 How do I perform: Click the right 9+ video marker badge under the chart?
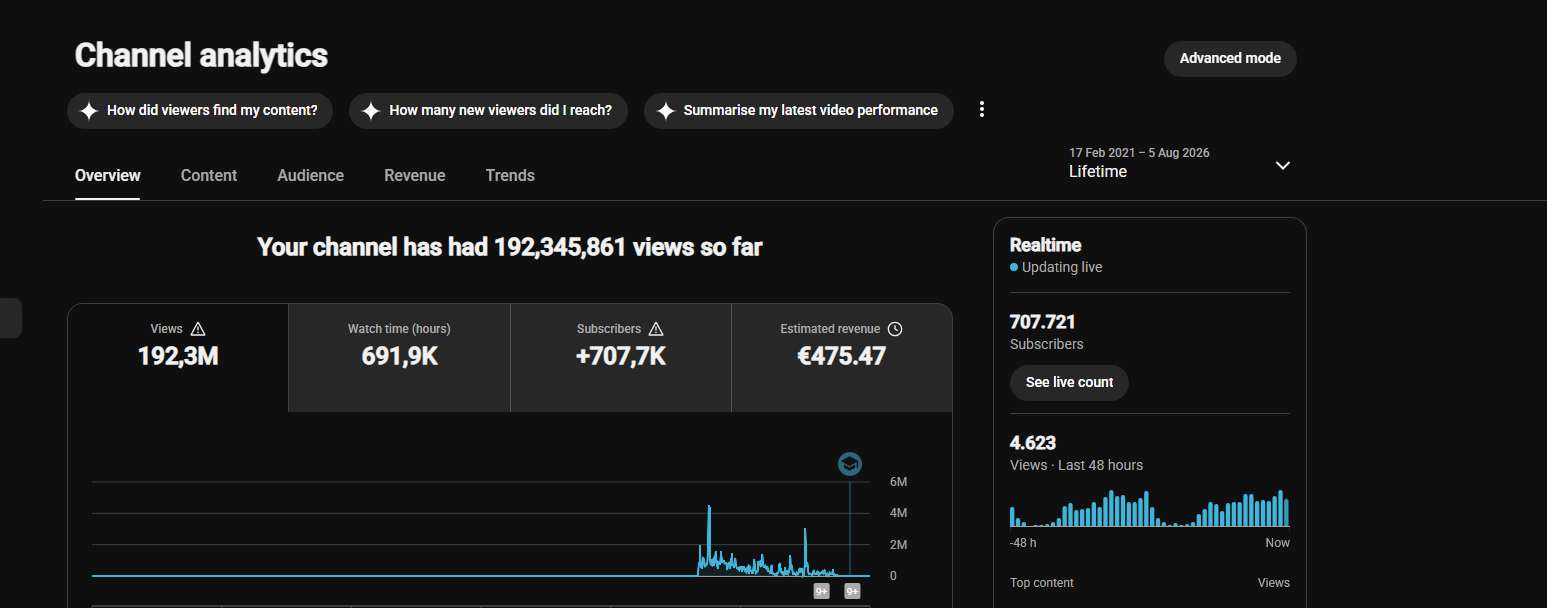853,591
